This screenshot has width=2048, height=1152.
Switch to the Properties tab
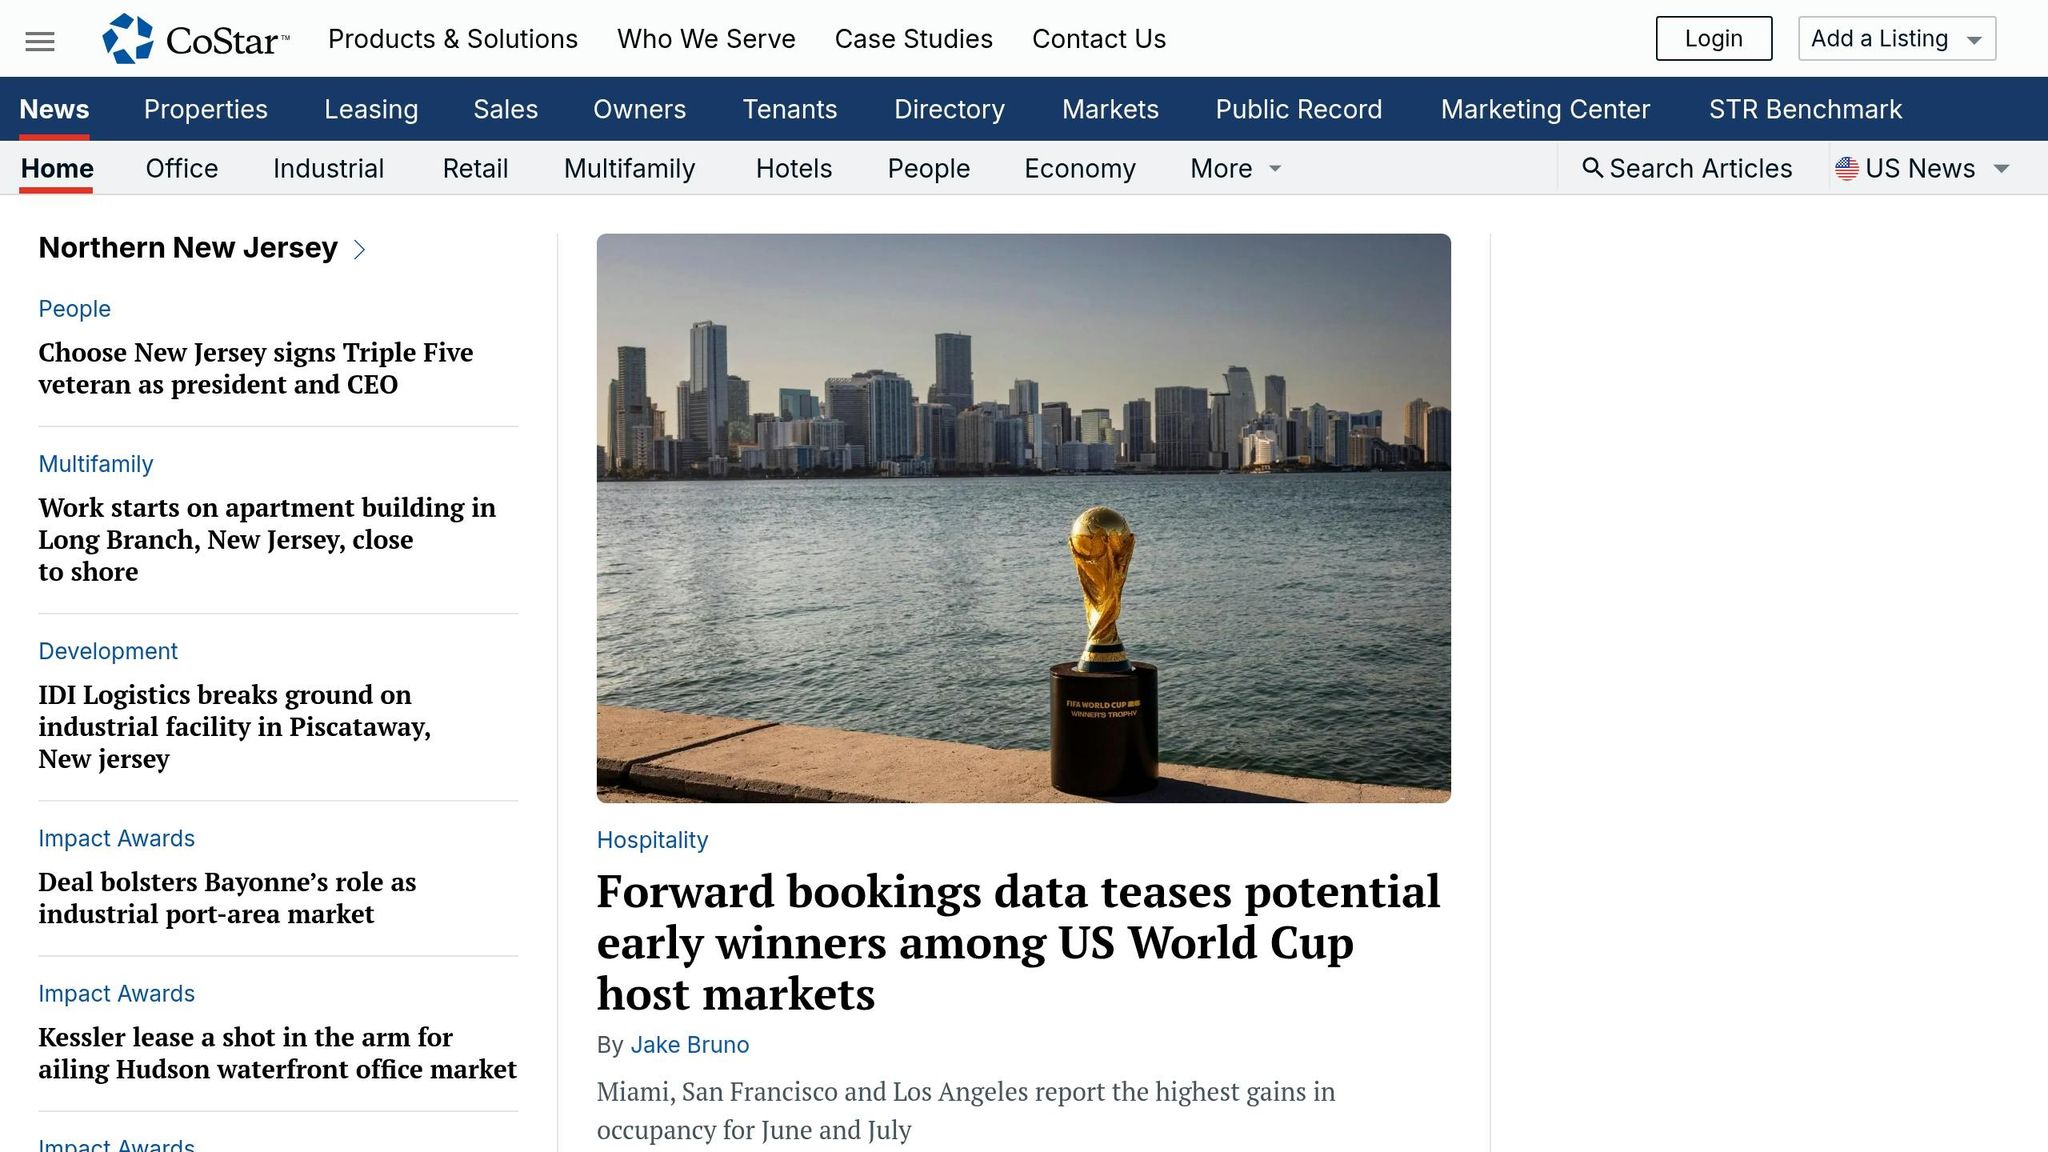205,109
